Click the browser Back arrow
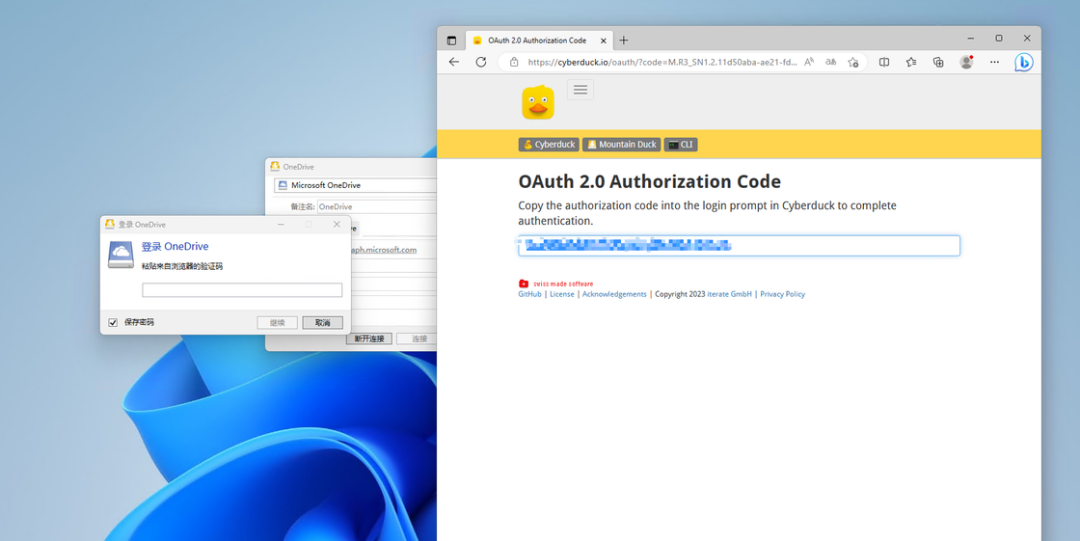Viewport: 1080px width, 541px height. click(453, 62)
